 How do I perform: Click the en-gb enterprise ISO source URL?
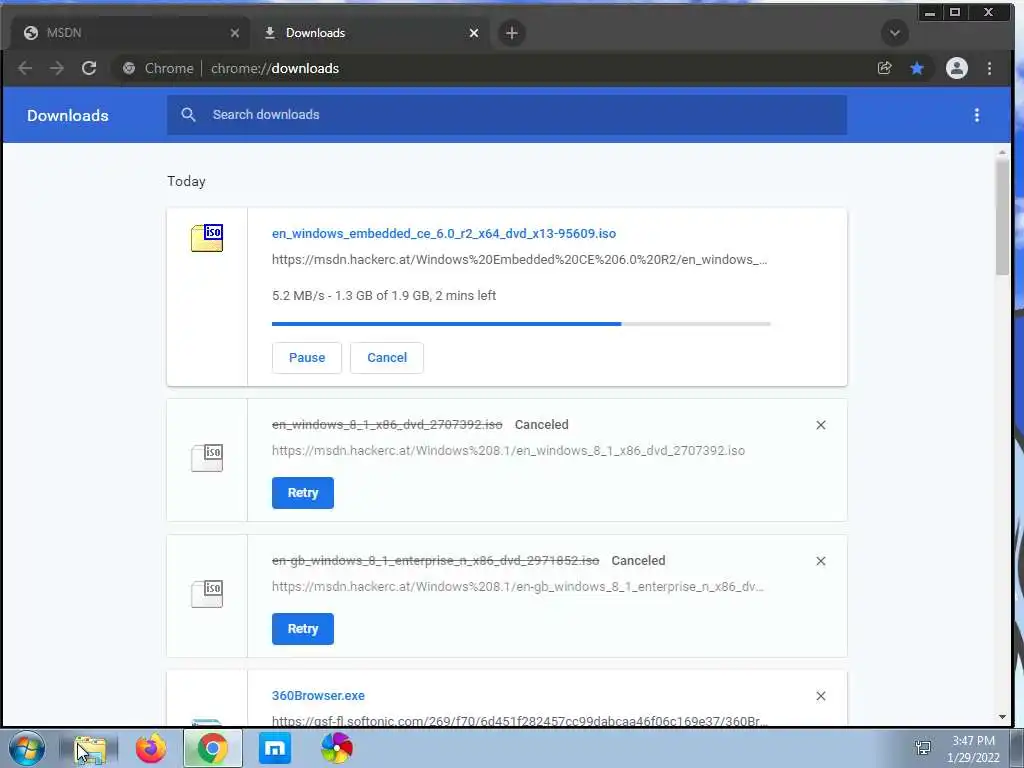517,586
